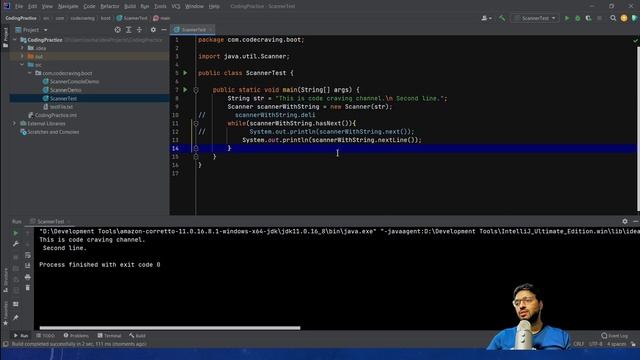
Task: Open the Build menu
Action: (130, 6)
